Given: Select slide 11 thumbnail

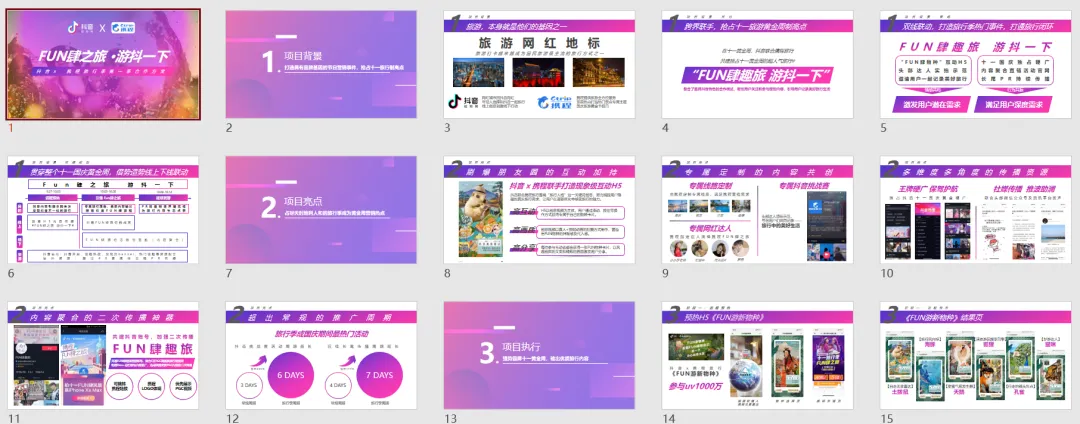Looking at the screenshot, I should pyautogui.click(x=103, y=355).
